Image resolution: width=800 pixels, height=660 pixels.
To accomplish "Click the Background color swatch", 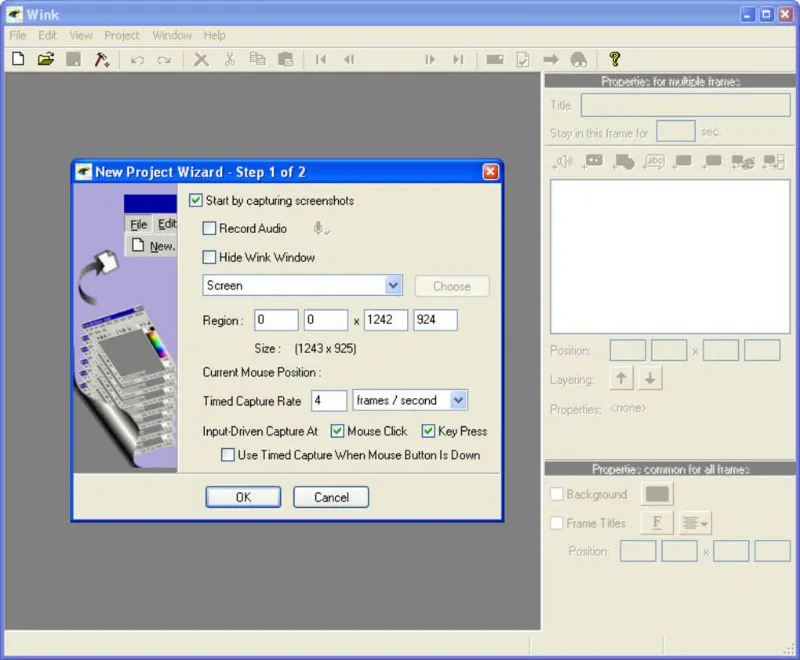I will (x=657, y=494).
